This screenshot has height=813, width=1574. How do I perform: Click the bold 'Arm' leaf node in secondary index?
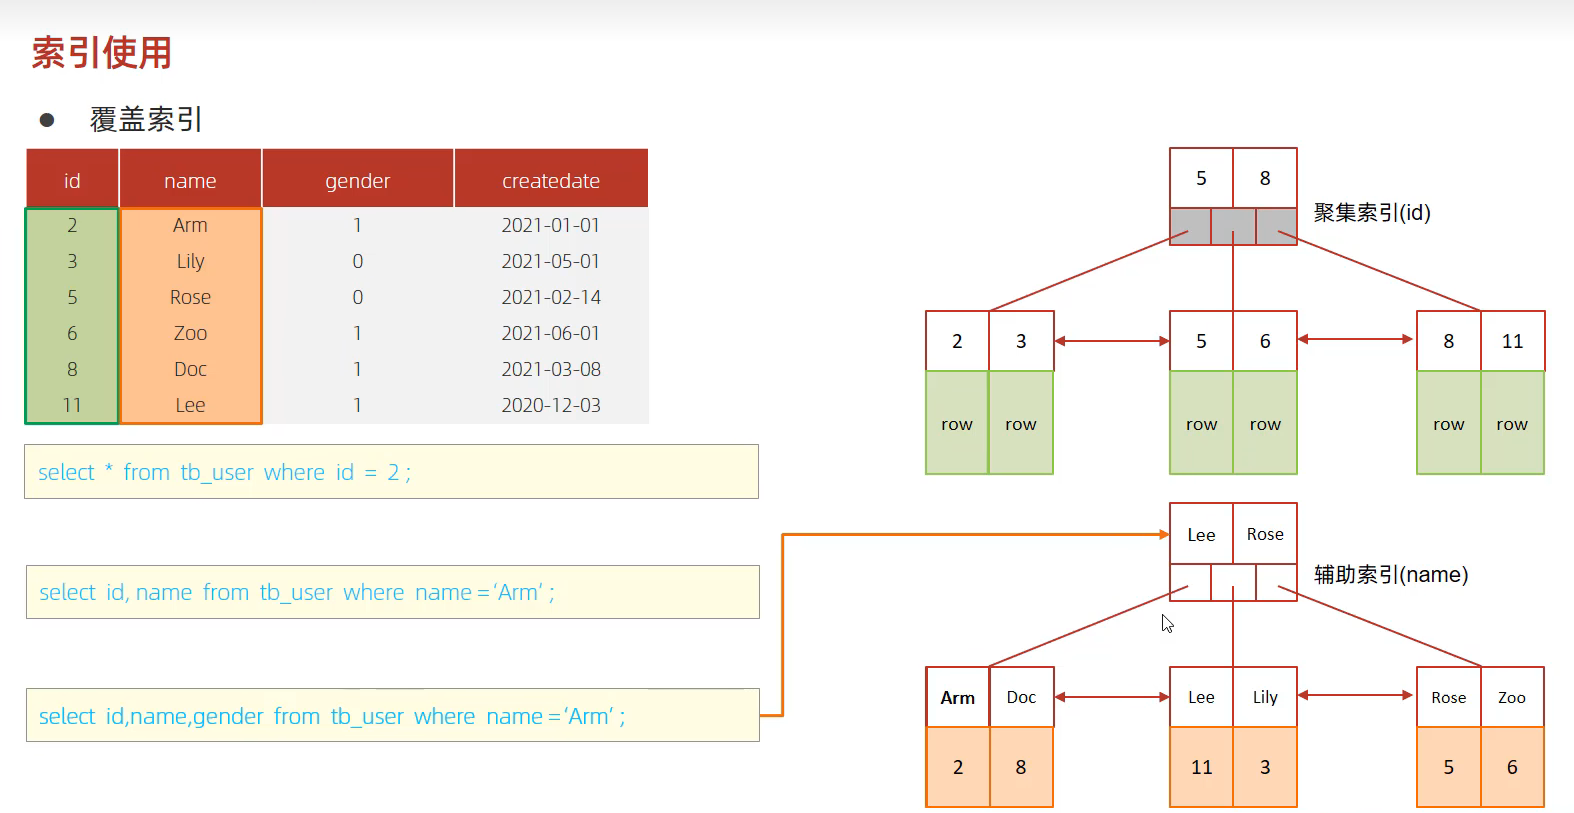[957, 697]
